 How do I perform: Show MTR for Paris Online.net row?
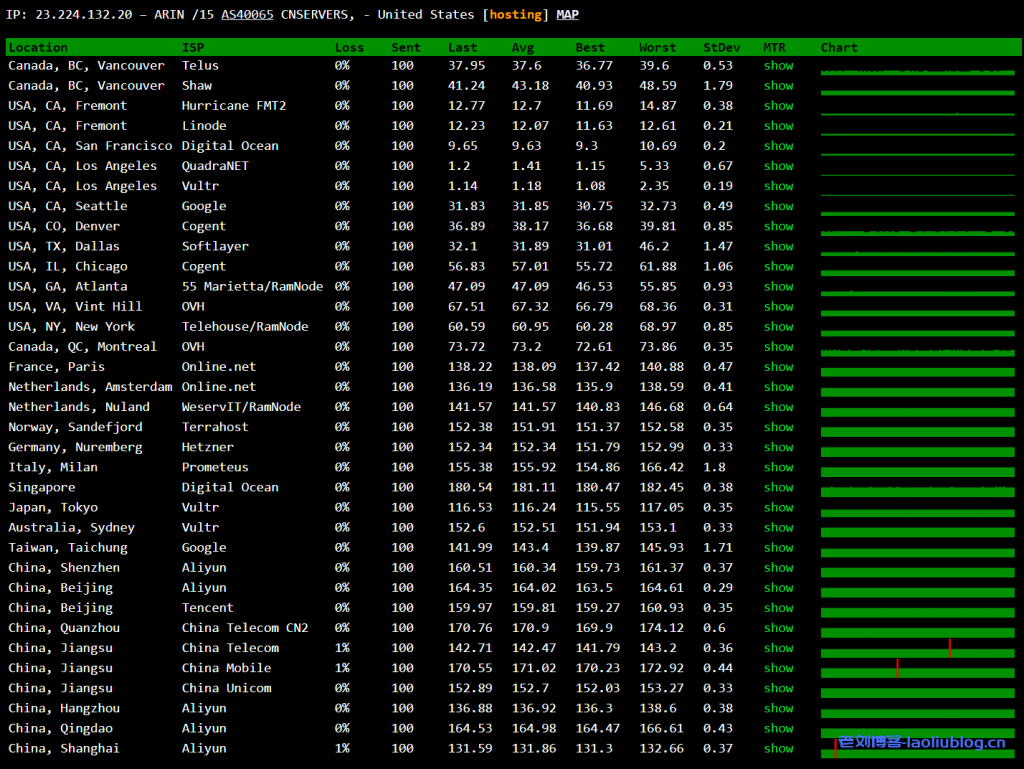(778, 367)
